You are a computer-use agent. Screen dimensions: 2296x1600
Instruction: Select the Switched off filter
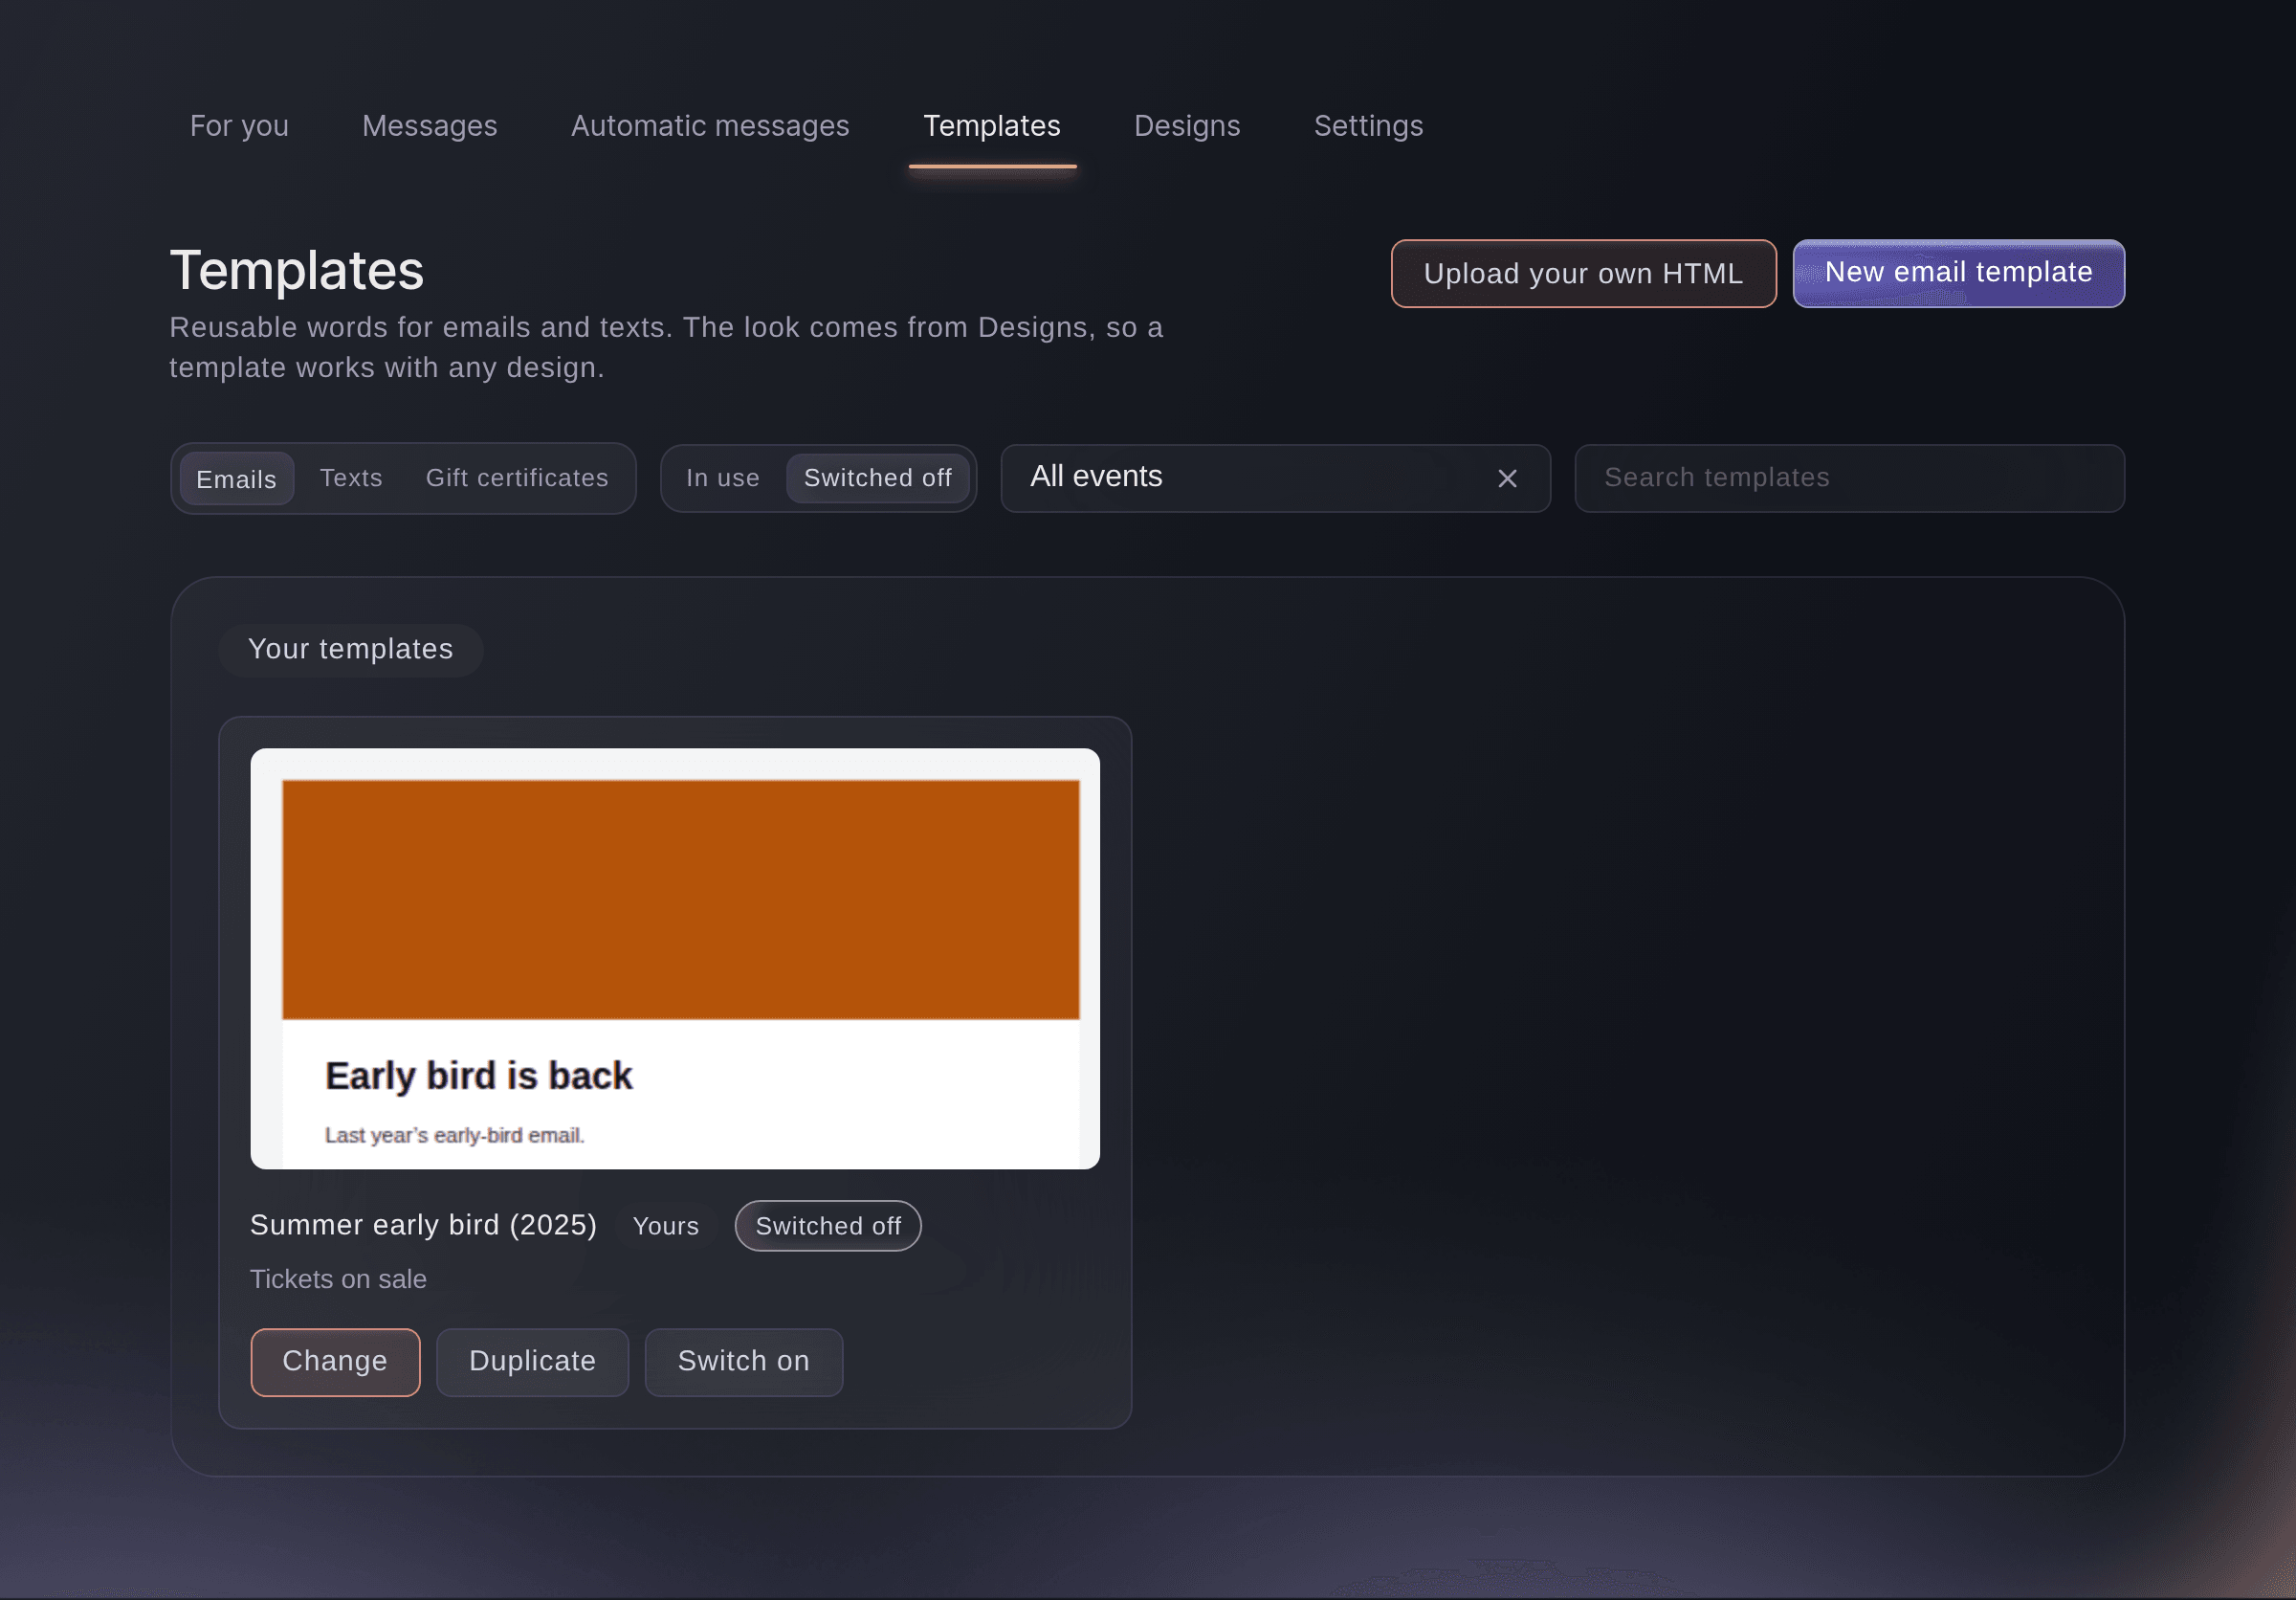(x=878, y=478)
